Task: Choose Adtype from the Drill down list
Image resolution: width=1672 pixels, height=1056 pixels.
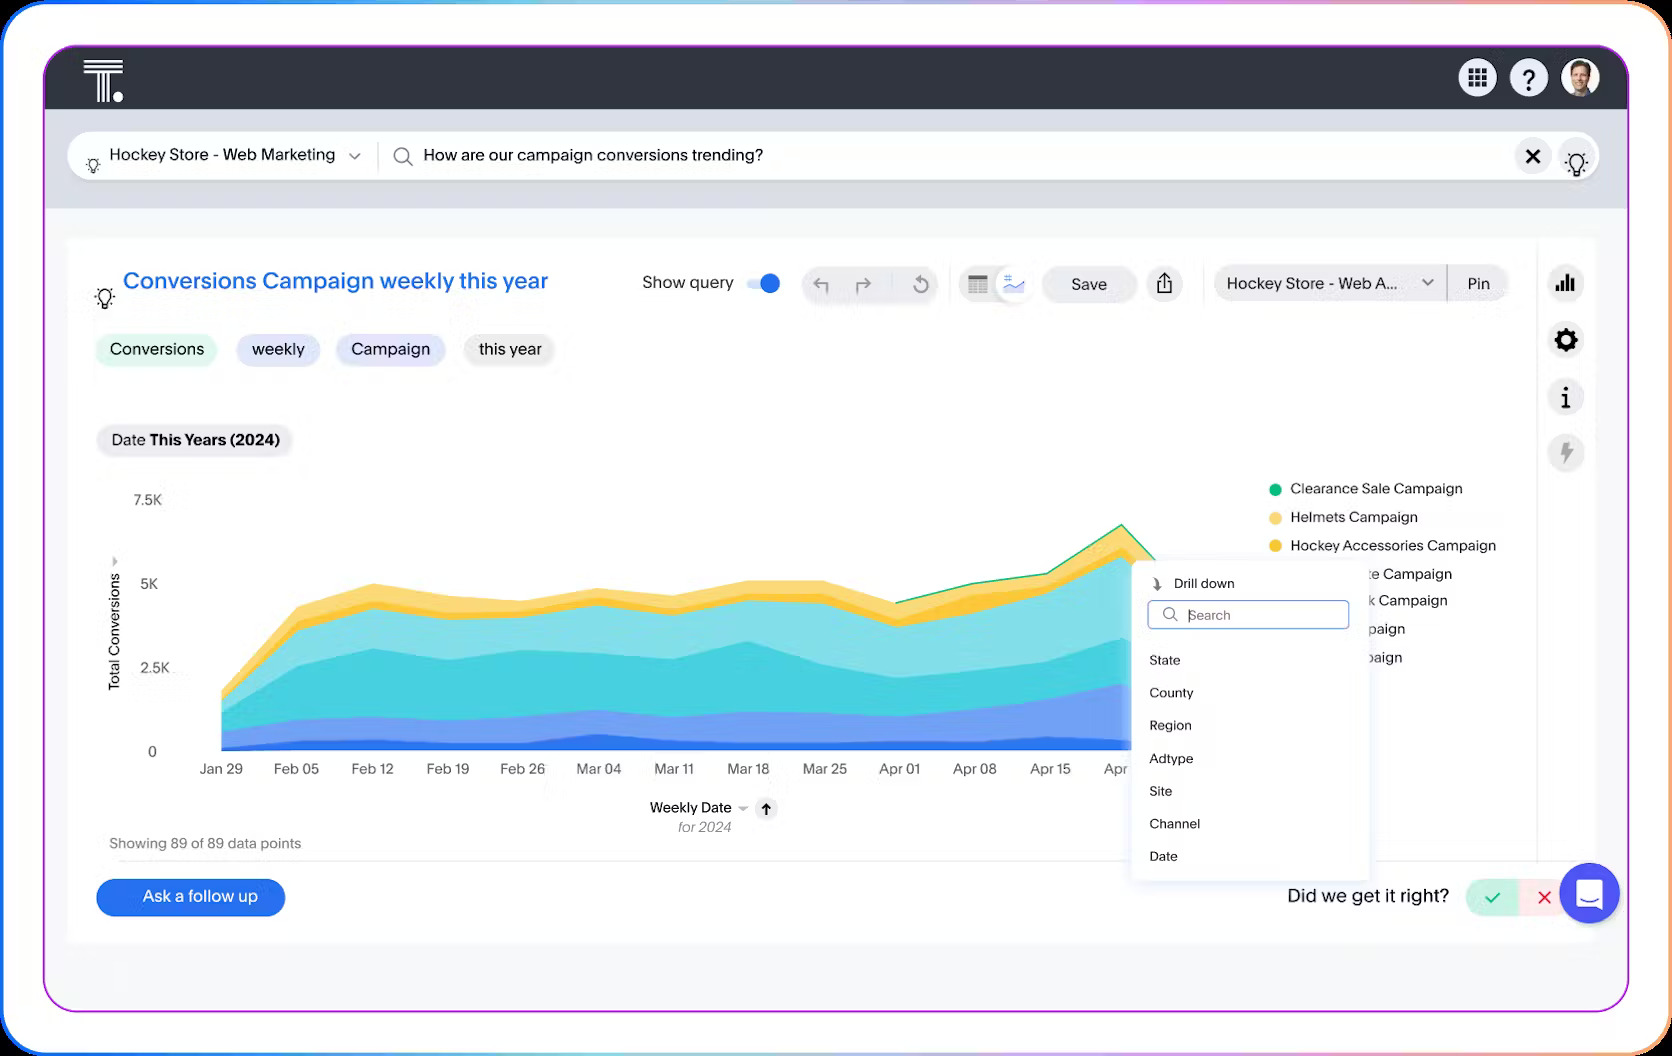Action: click(1170, 758)
